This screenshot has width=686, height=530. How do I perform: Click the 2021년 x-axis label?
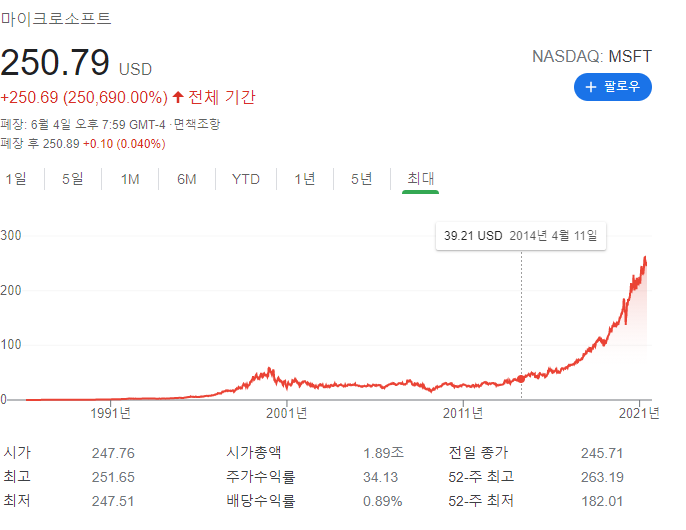click(x=639, y=413)
